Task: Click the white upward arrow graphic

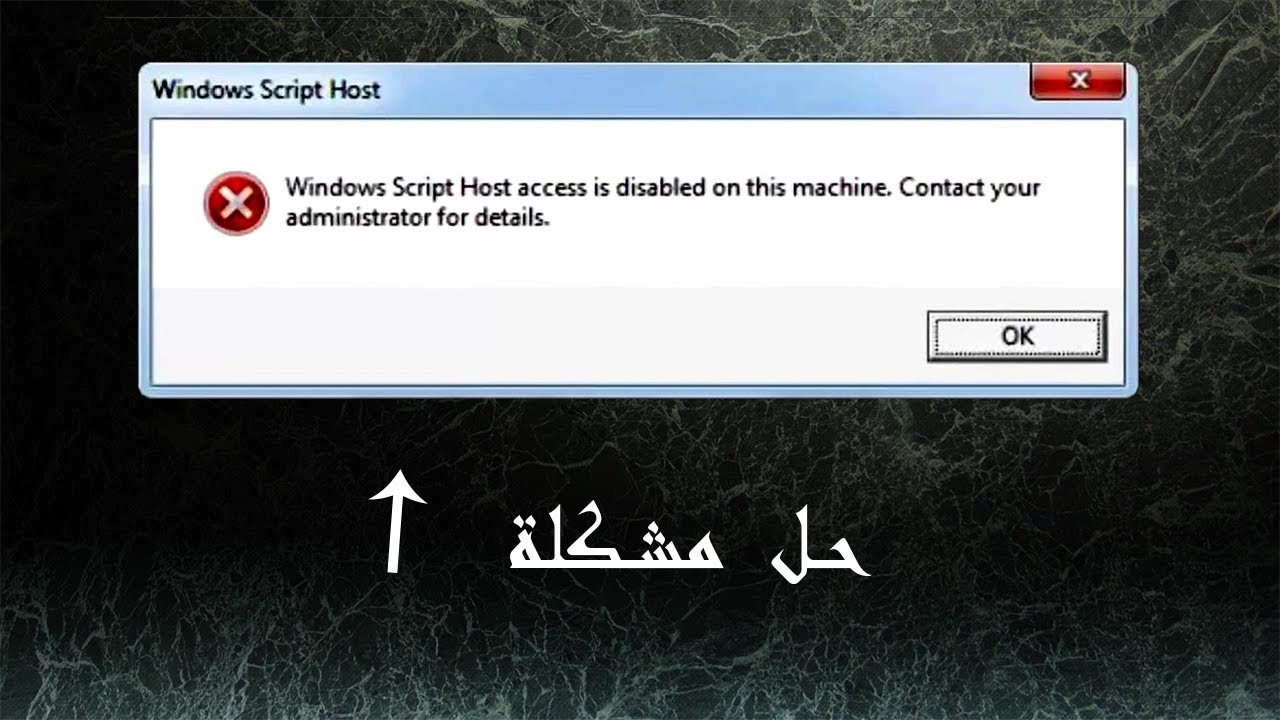Action: tap(397, 520)
